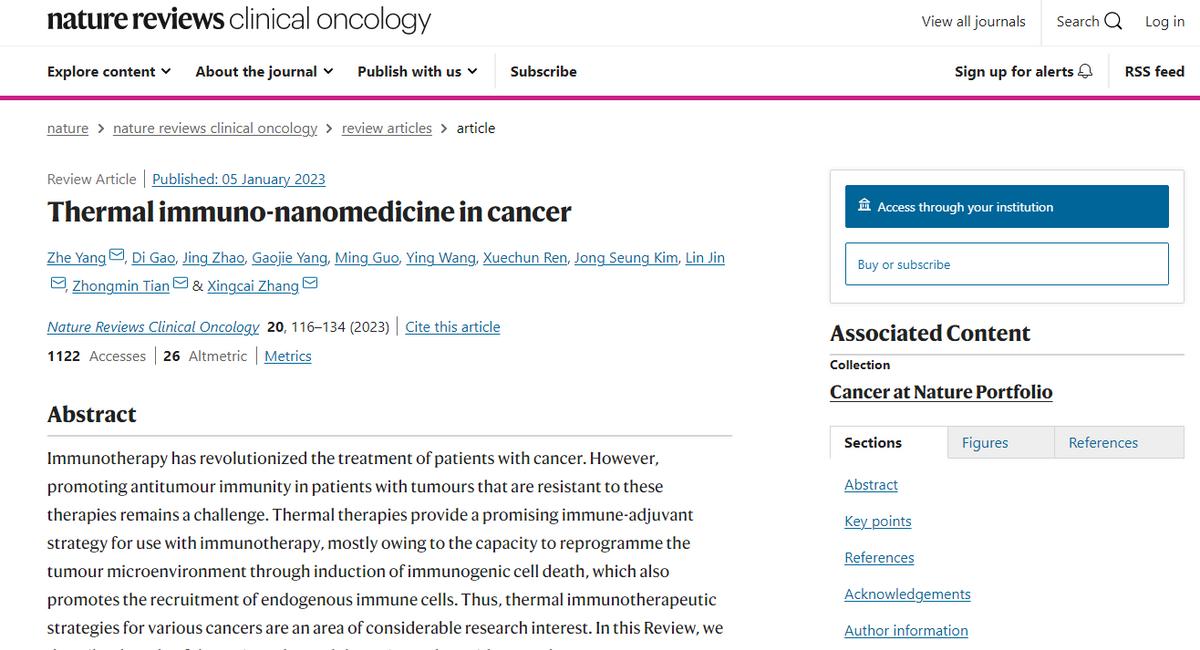Click Lin Jin's email envelope icon
The width and height of the screenshot is (1200, 650).
58,285
